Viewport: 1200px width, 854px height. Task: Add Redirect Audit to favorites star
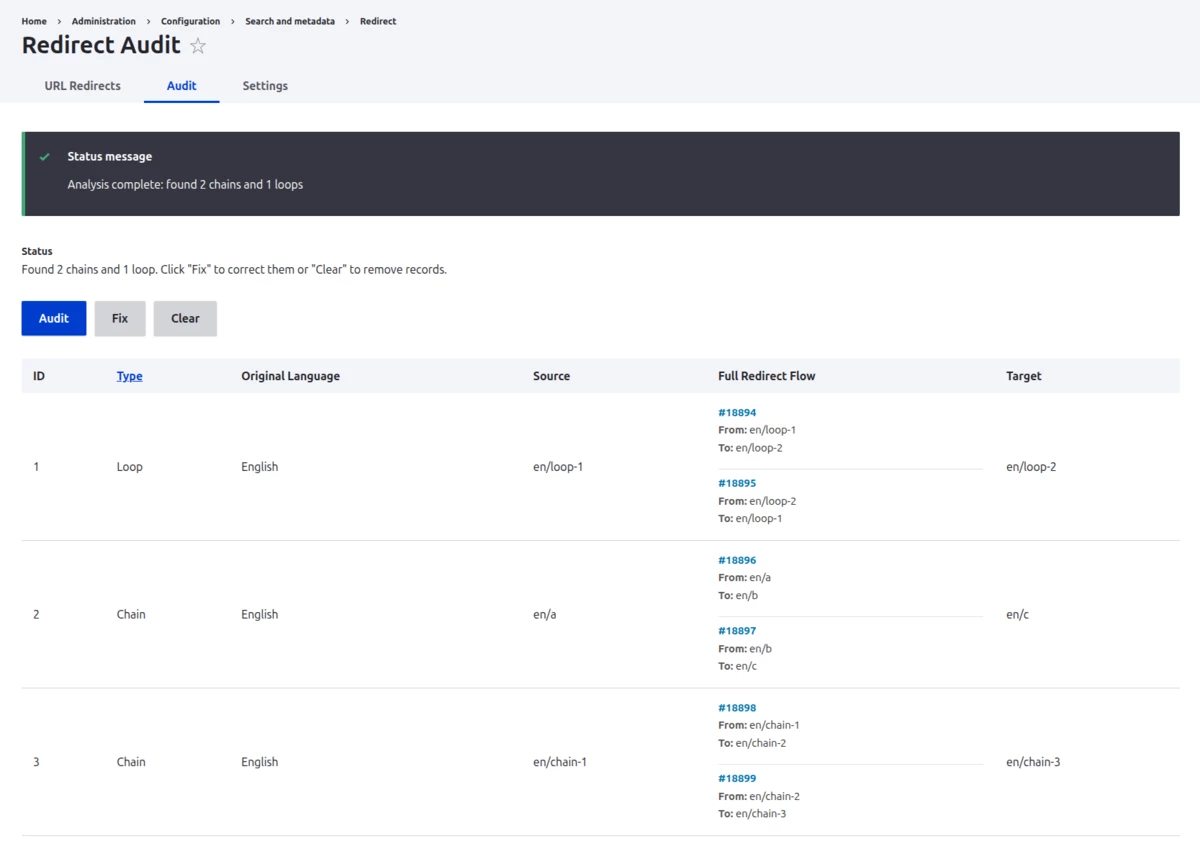coord(198,46)
